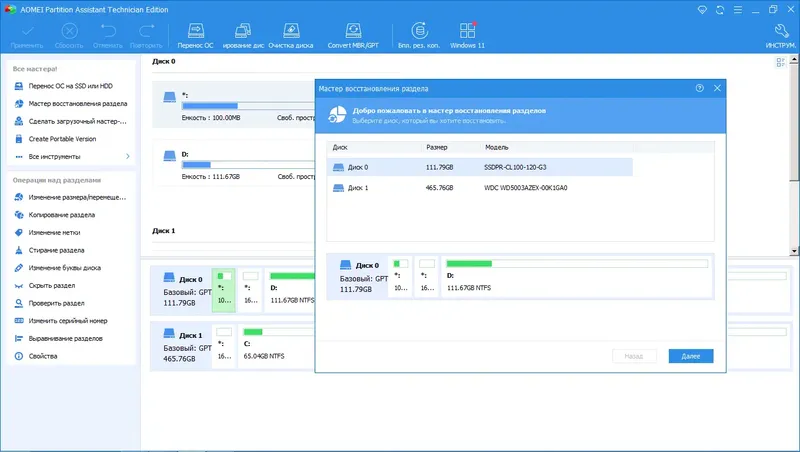Image resolution: width=800 pixels, height=452 pixels.
Task: Select the 16MB partition on main Disk 1
Action: pyautogui.click(x=224, y=345)
